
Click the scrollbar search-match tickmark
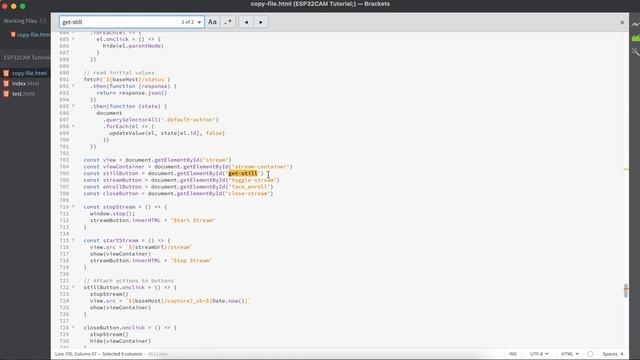pos(626,169)
